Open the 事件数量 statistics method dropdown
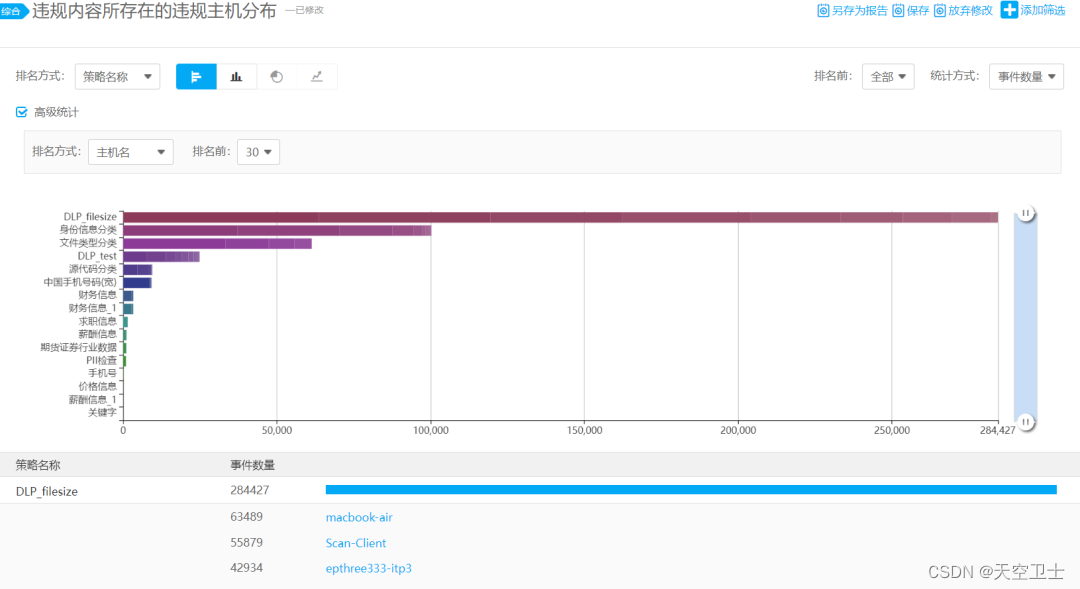This screenshot has height=589, width=1080. tap(1026, 76)
